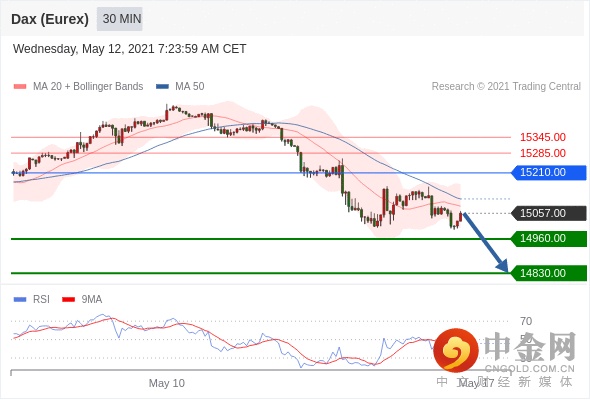Click the 15285.00 resistance label
590x400 pixels.
point(543,153)
